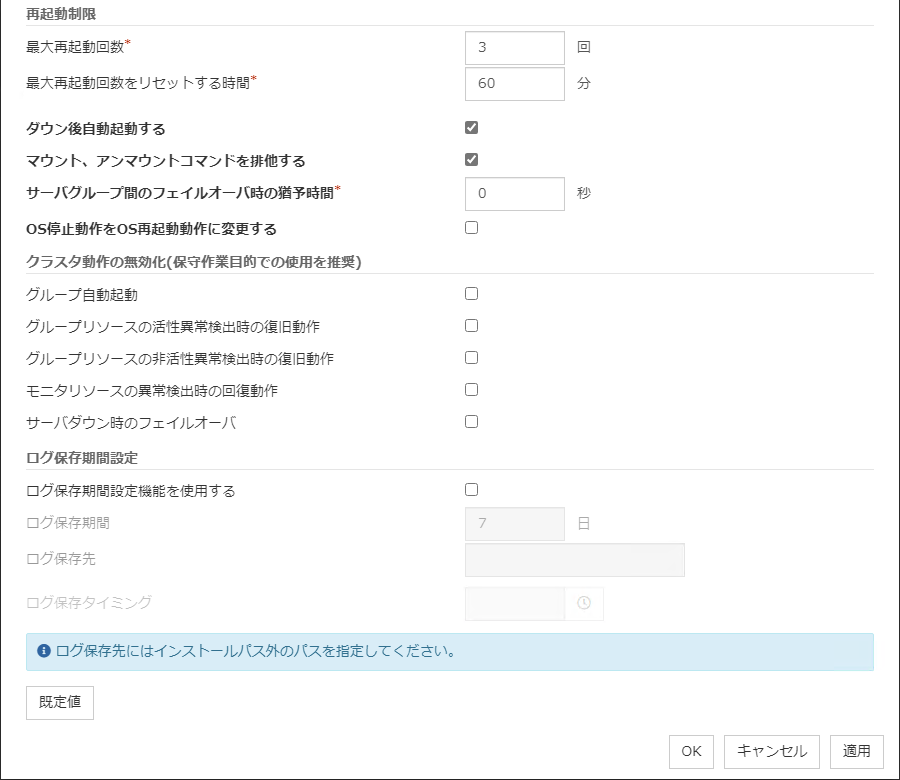The height and width of the screenshot is (780, 900).
Task: Uncheck マウント、アンマウントコマンドを排他する checkbox
Action: coord(472,160)
